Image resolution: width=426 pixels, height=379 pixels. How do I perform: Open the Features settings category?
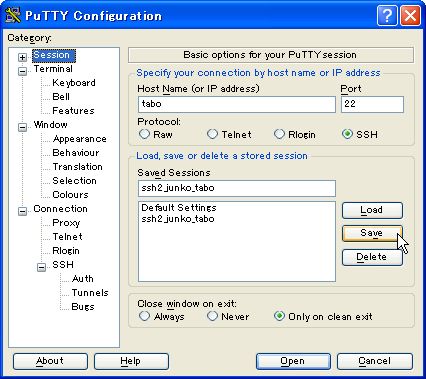pyautogui.click(x=73, y=111)
